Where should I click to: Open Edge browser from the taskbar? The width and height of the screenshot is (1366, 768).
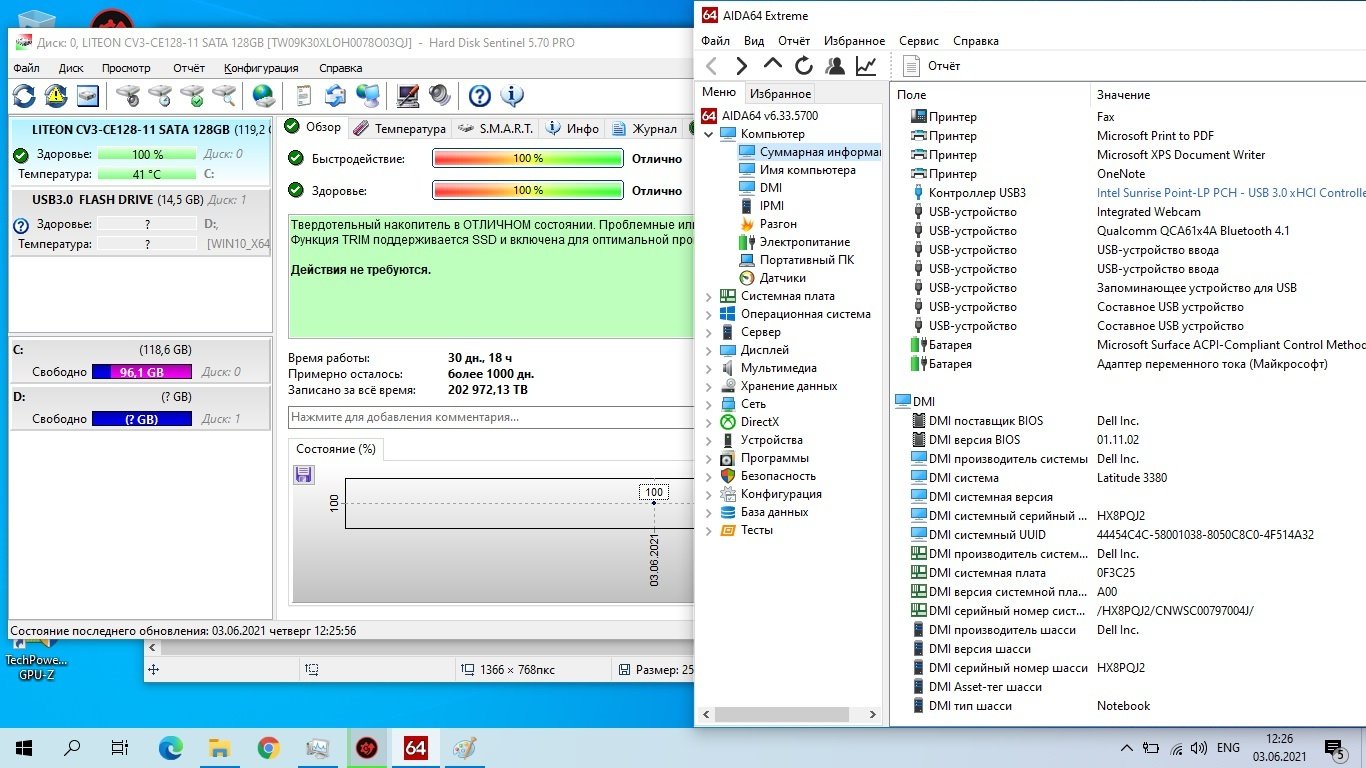pyautogui.click(x=171, y=748)
